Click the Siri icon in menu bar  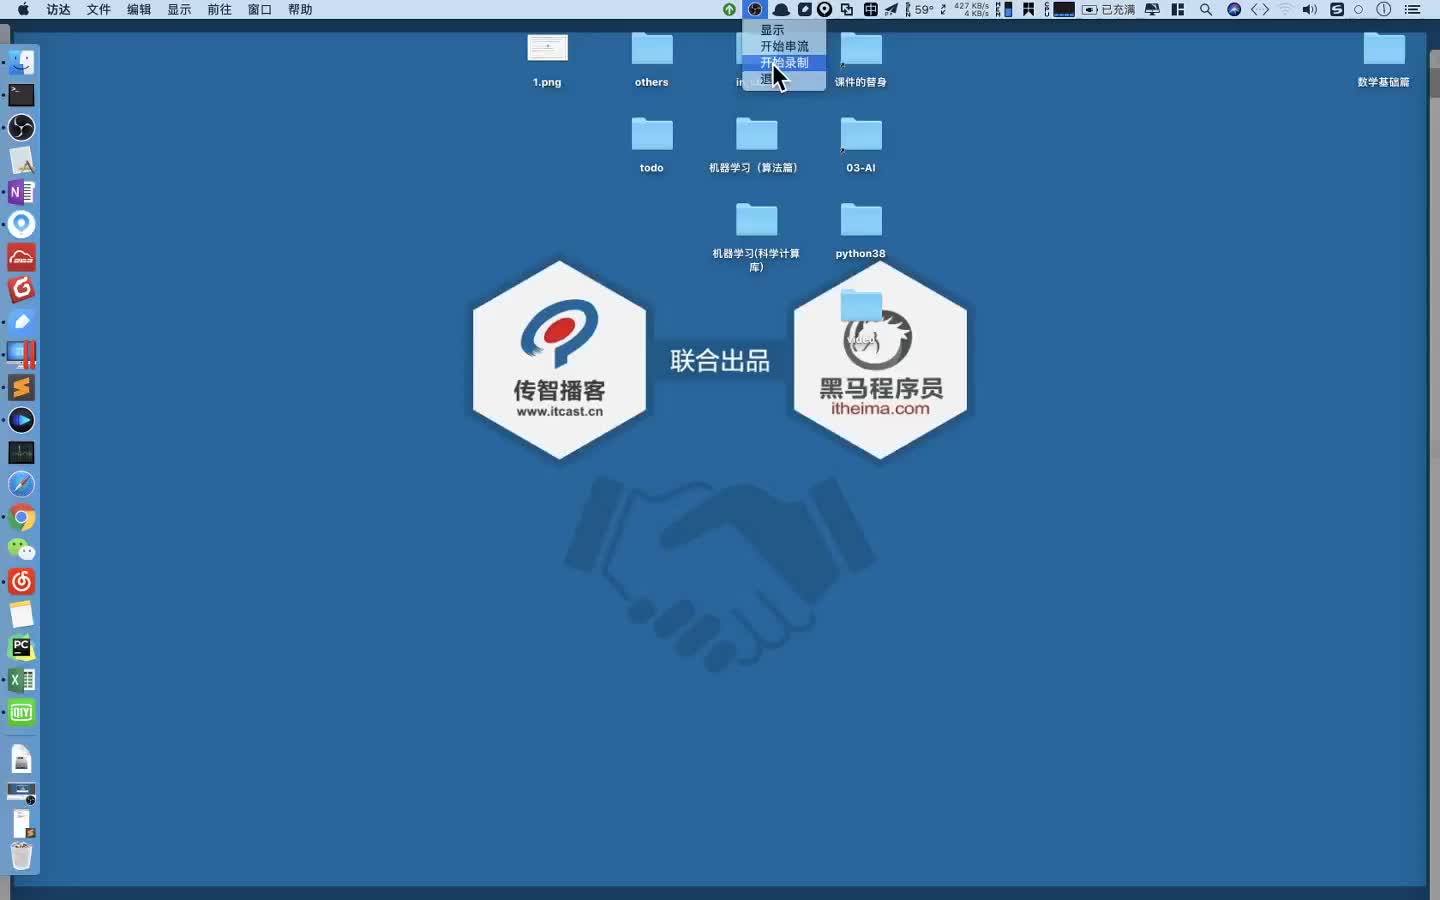click(x=1234, y=9)
